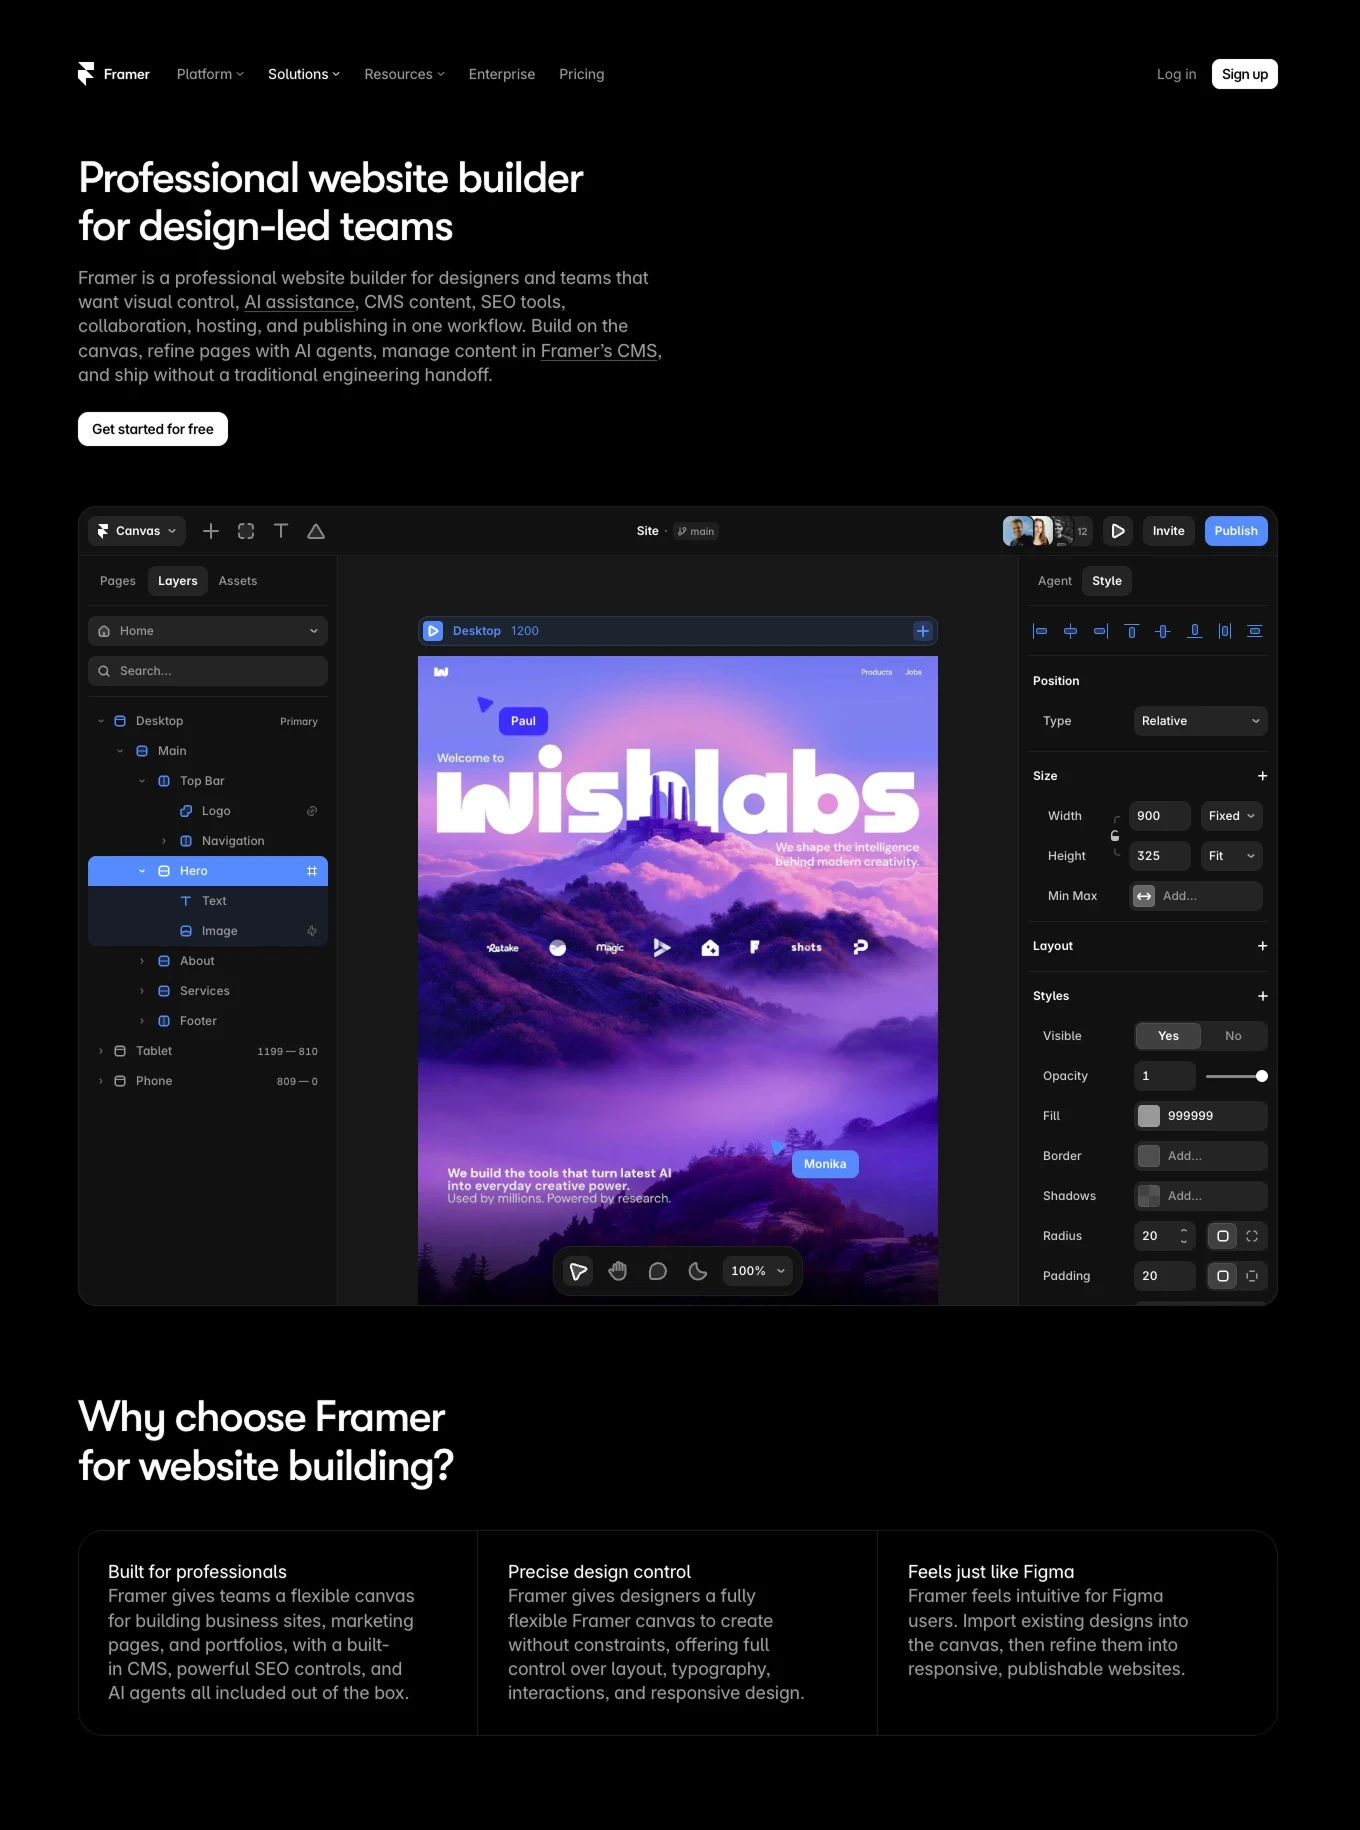The width and height of the screenshot is (1360, 1830).
Task: Select the Text tool in editor toolbar
Action: click(281, 531)
